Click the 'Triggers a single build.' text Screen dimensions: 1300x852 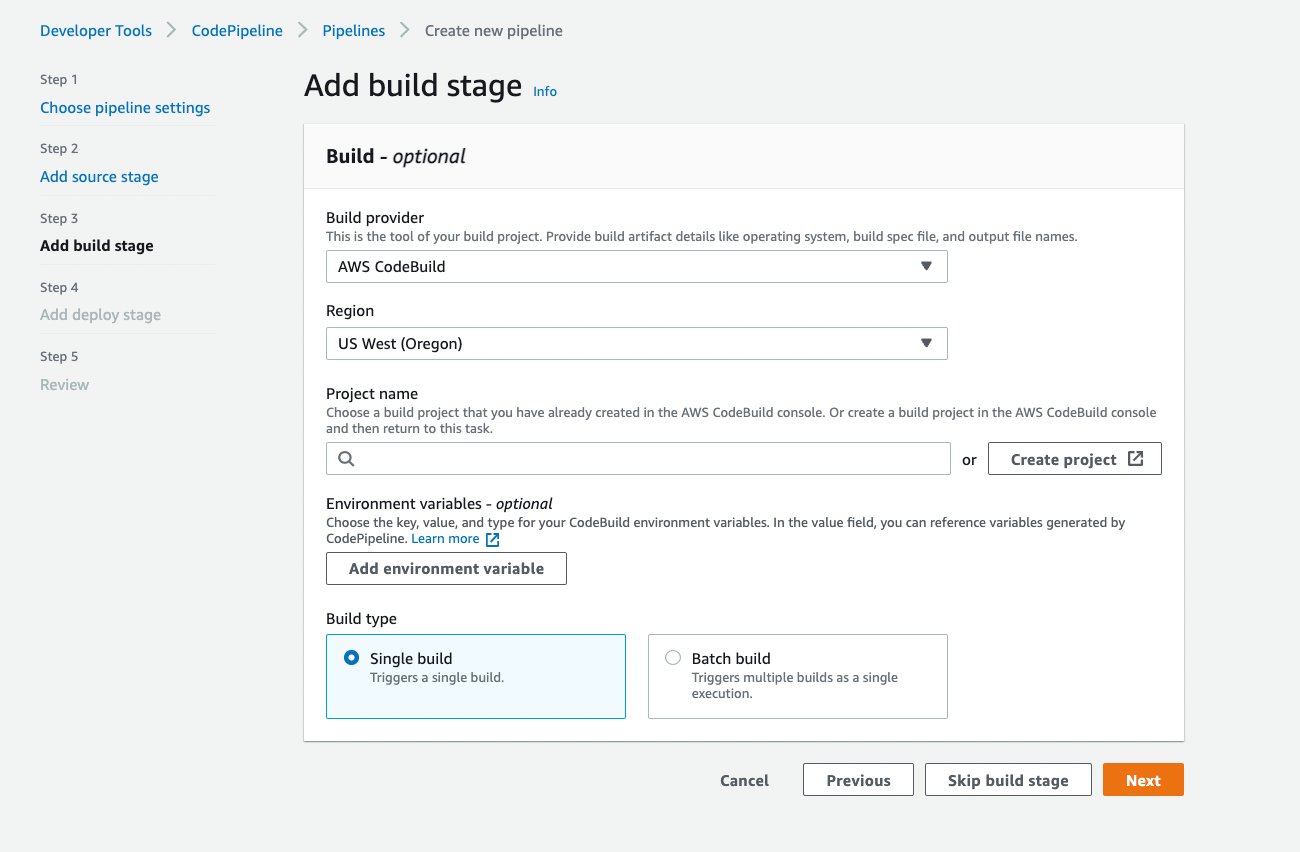[x=437, y=678]
